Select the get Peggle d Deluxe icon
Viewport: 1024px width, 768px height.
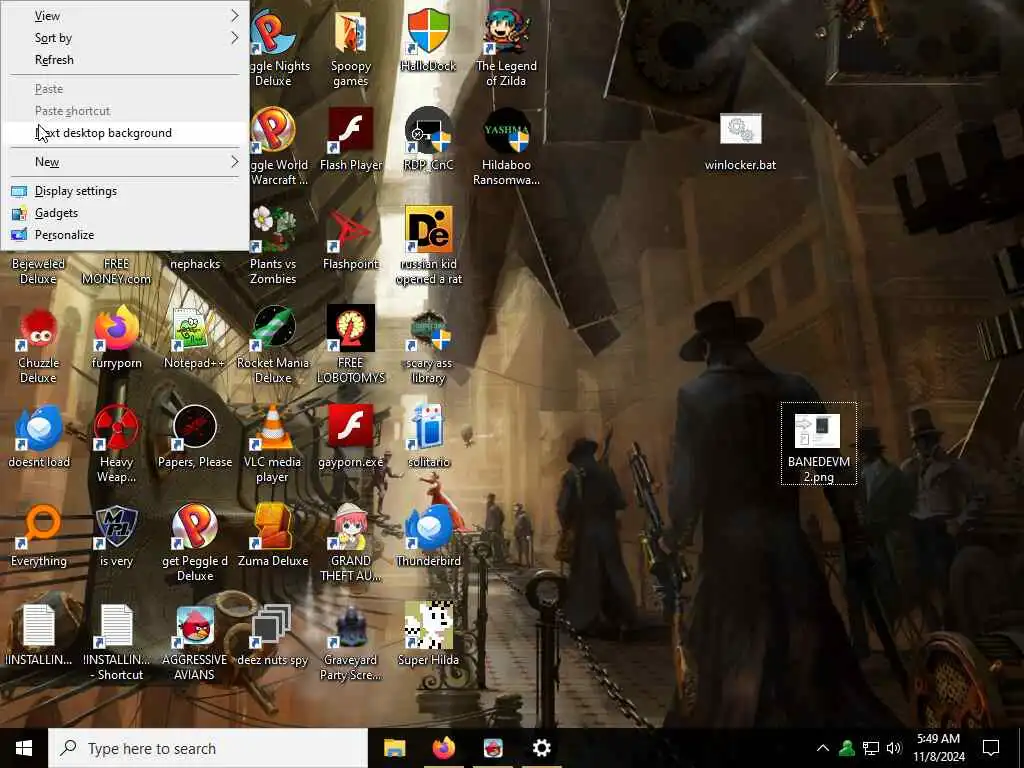coord(195,526)
